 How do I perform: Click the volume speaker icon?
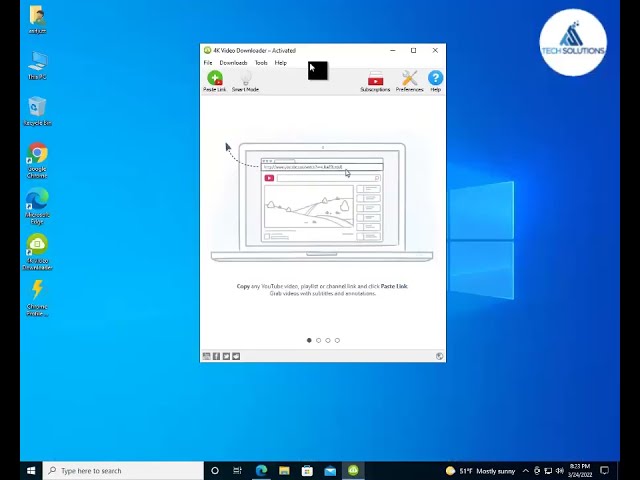[x=560, y=471]
